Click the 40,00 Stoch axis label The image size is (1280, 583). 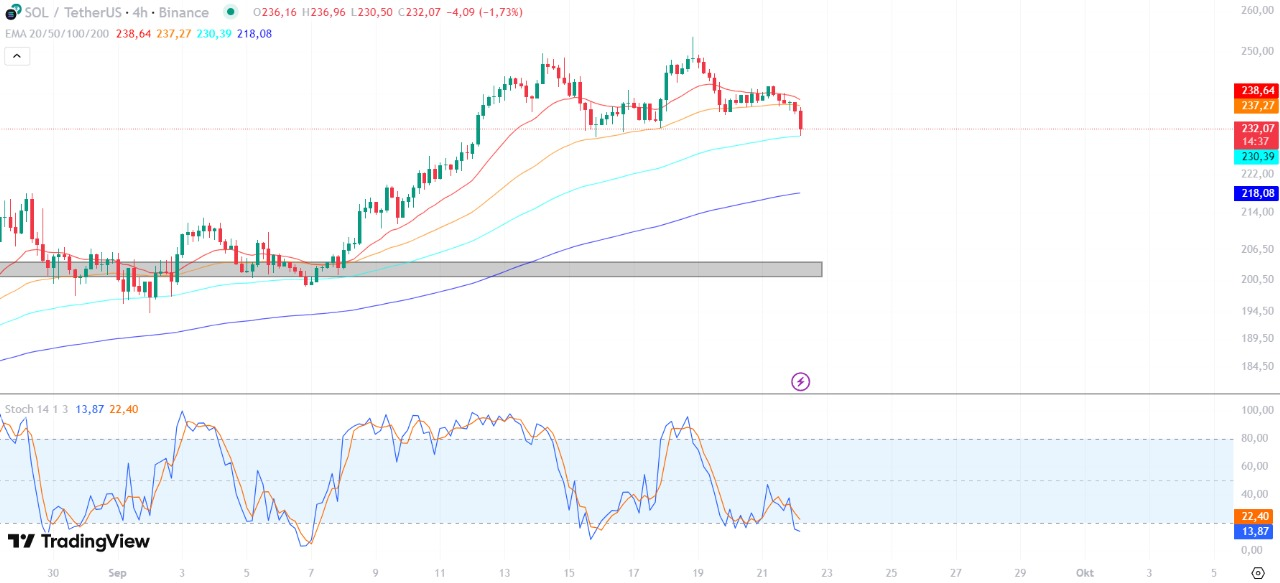pyautogui.click(x=1256, y=494)
